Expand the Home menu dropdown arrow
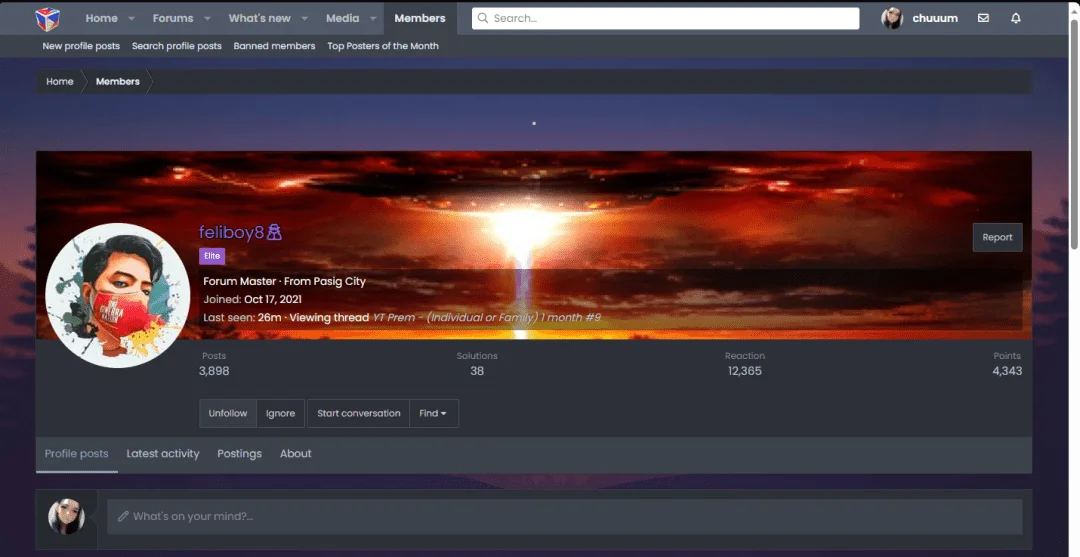The height and width of the screenshot is (557, 1080). click(132, 19)
